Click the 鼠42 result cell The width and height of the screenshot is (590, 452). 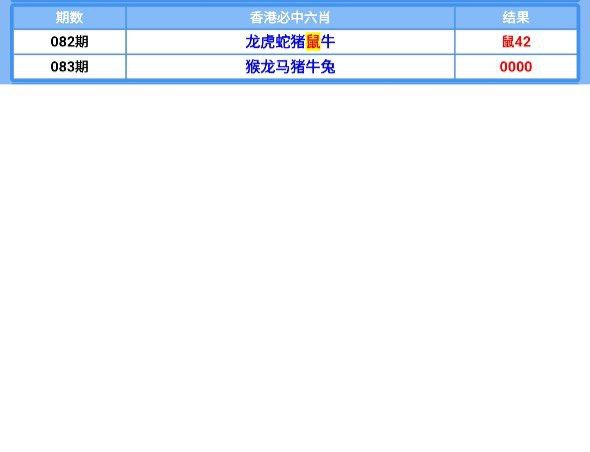516,41
